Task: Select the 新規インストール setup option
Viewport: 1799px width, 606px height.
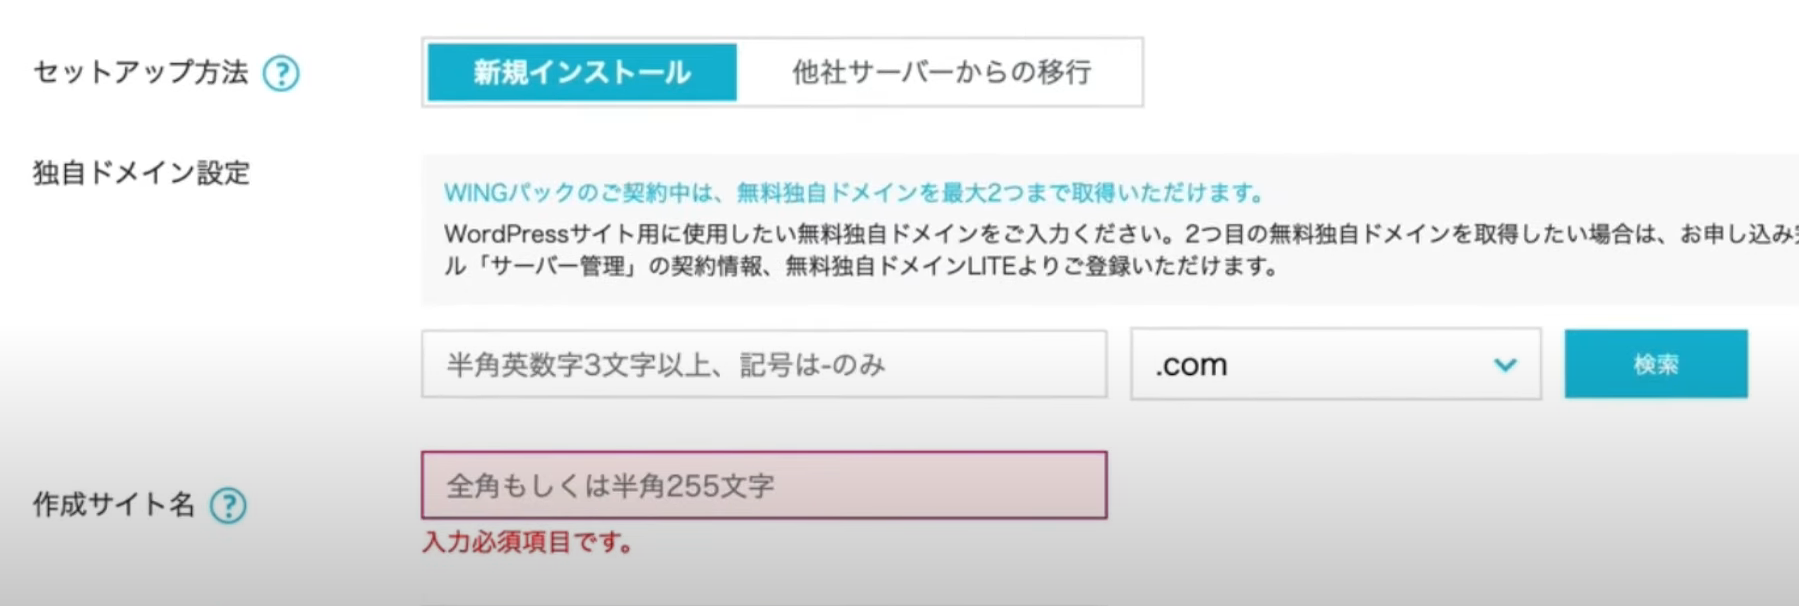Action: click(x=582, y=72)
